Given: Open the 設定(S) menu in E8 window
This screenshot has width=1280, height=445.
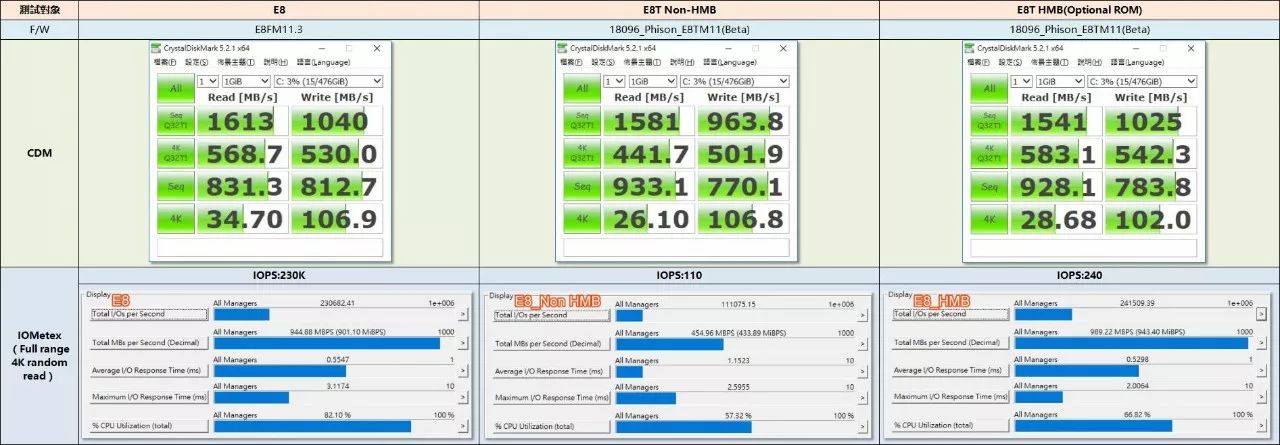Looking at the screenshot, I should tap(197, 62).
